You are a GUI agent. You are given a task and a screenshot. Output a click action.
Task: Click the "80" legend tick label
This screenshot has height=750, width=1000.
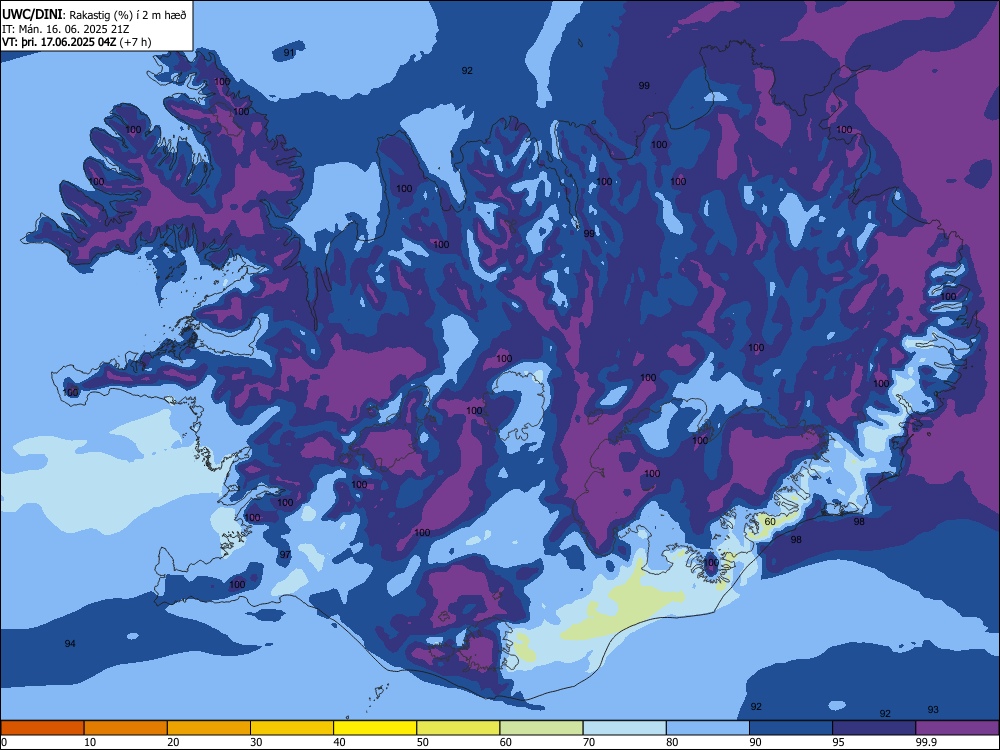click(x=672, y=742)
